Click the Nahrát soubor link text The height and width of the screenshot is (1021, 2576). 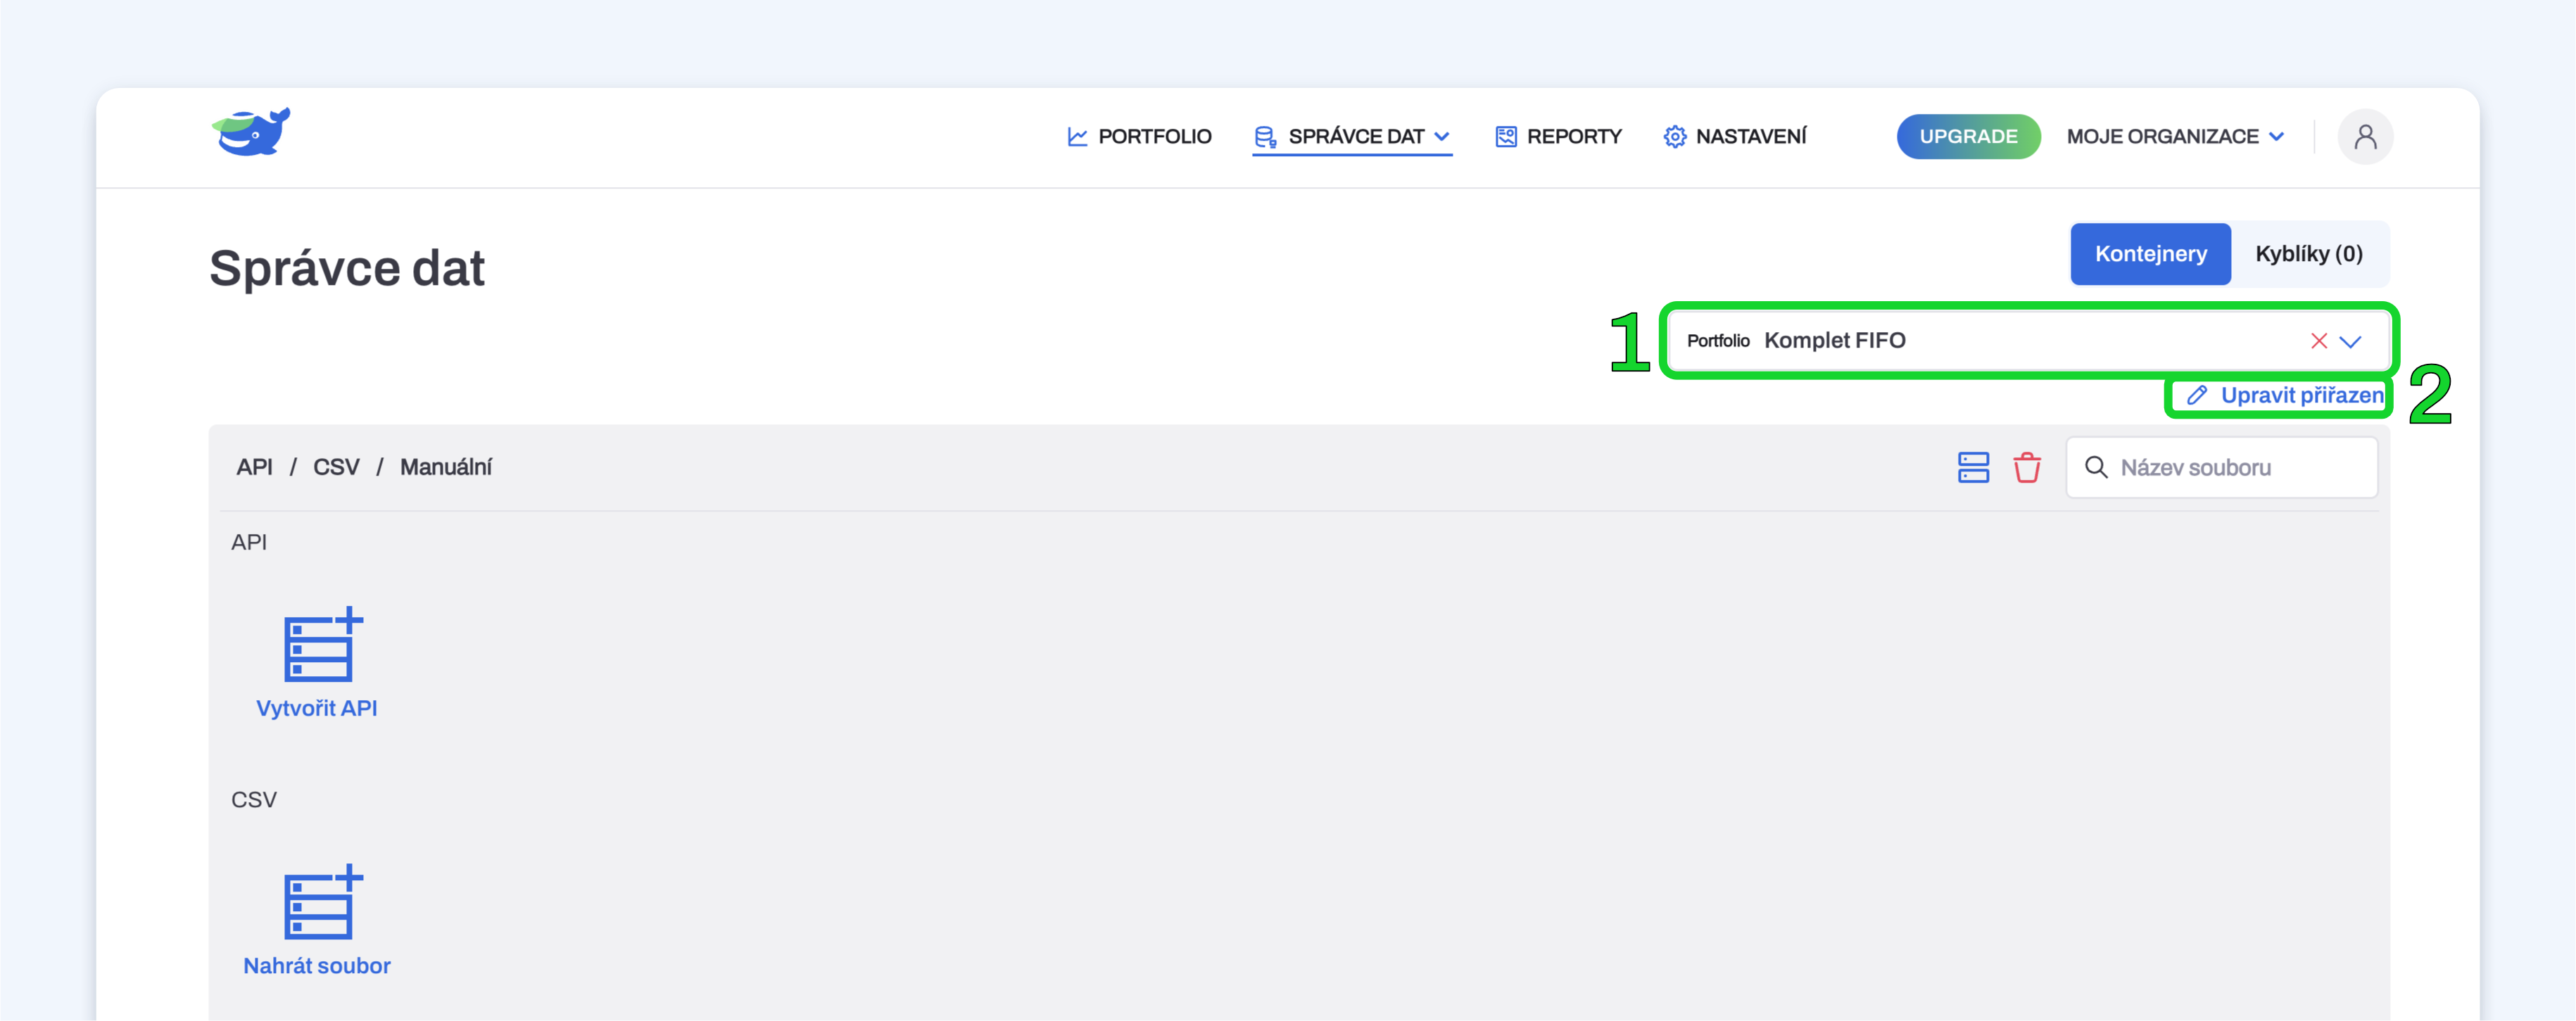(317, 966)
